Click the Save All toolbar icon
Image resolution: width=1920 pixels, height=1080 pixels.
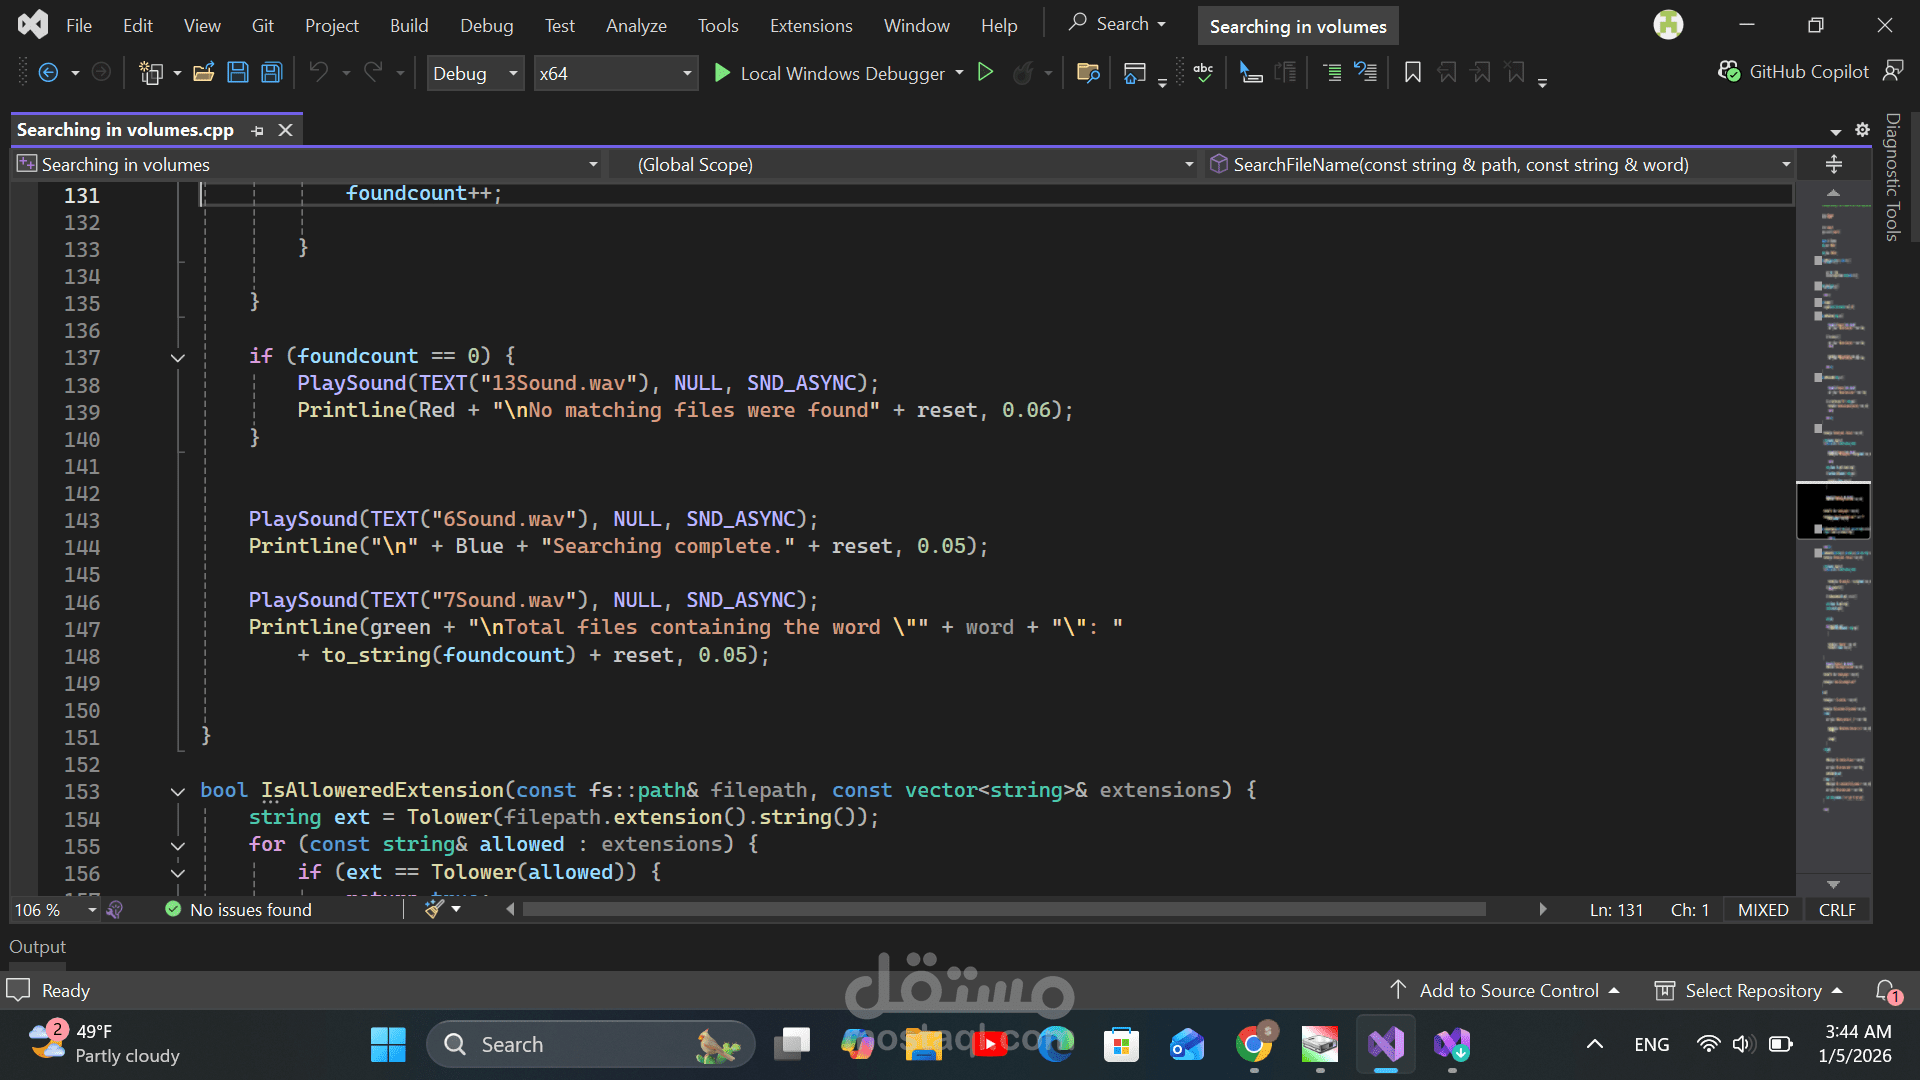272,72
